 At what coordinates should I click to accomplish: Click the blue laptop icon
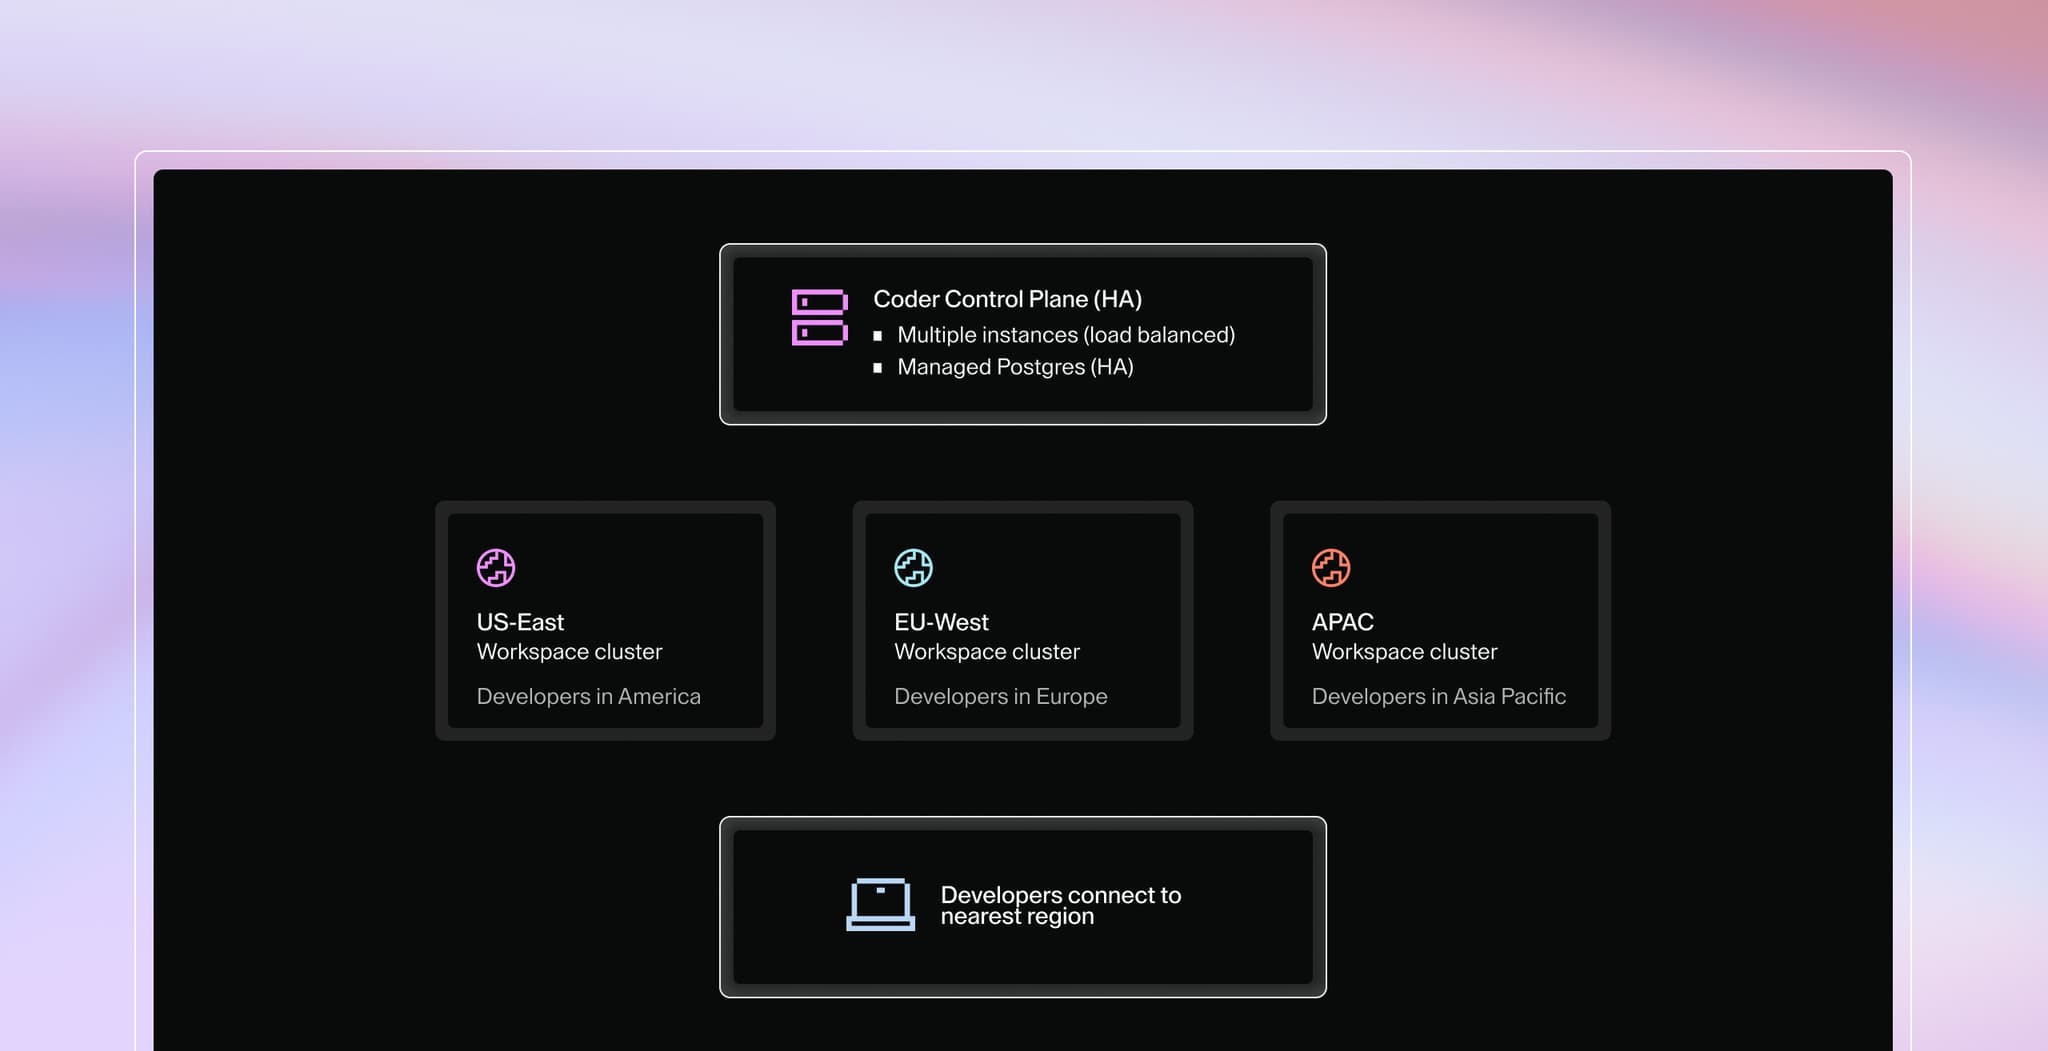click(880, 905)
